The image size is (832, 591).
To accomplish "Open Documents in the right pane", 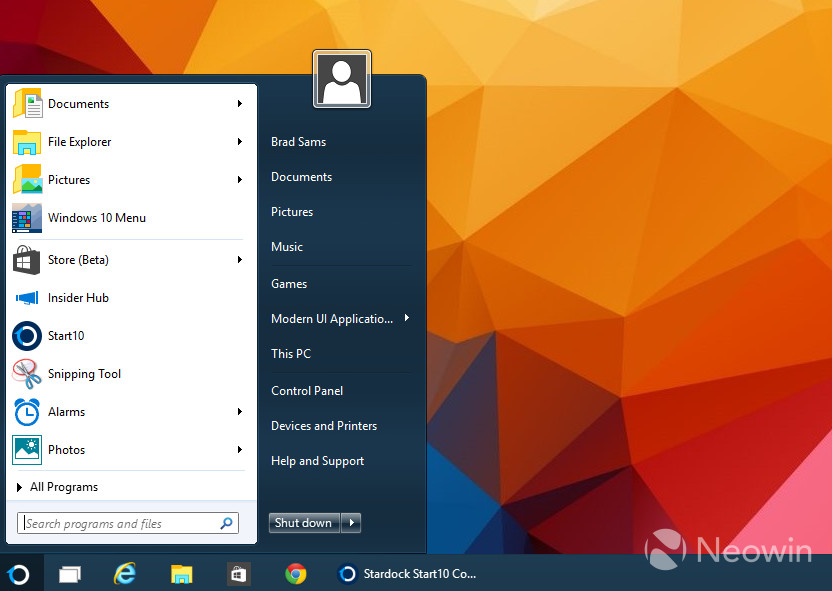I will pos(301,177).
